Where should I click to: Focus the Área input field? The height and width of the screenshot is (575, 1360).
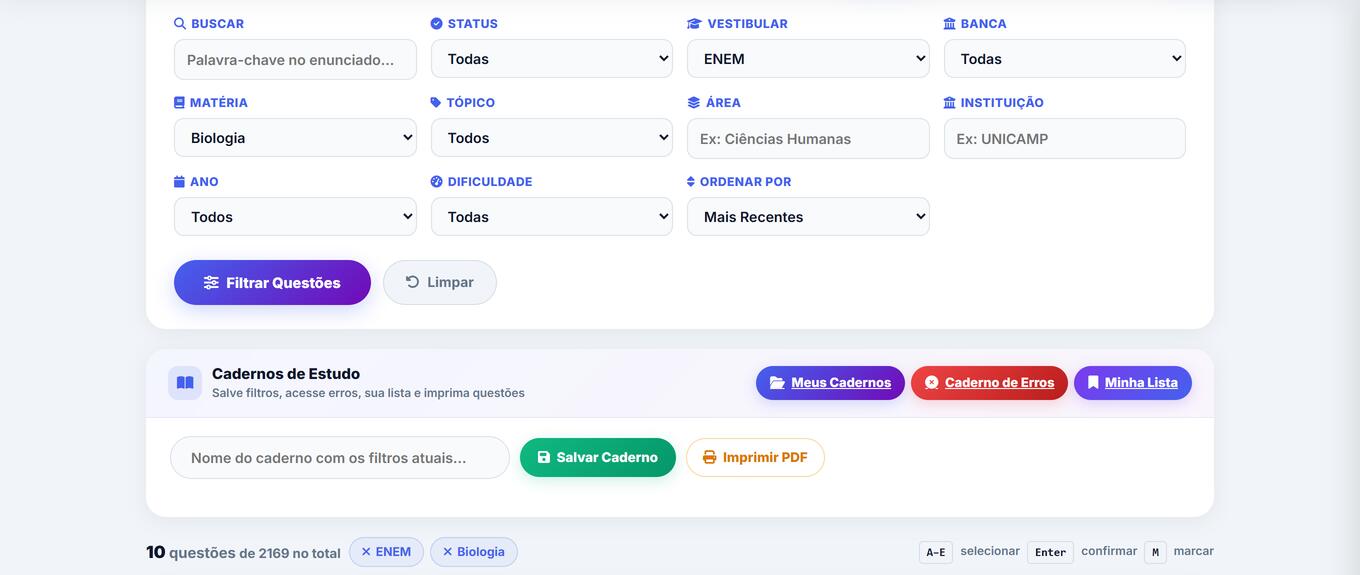(x=808, y=138)
